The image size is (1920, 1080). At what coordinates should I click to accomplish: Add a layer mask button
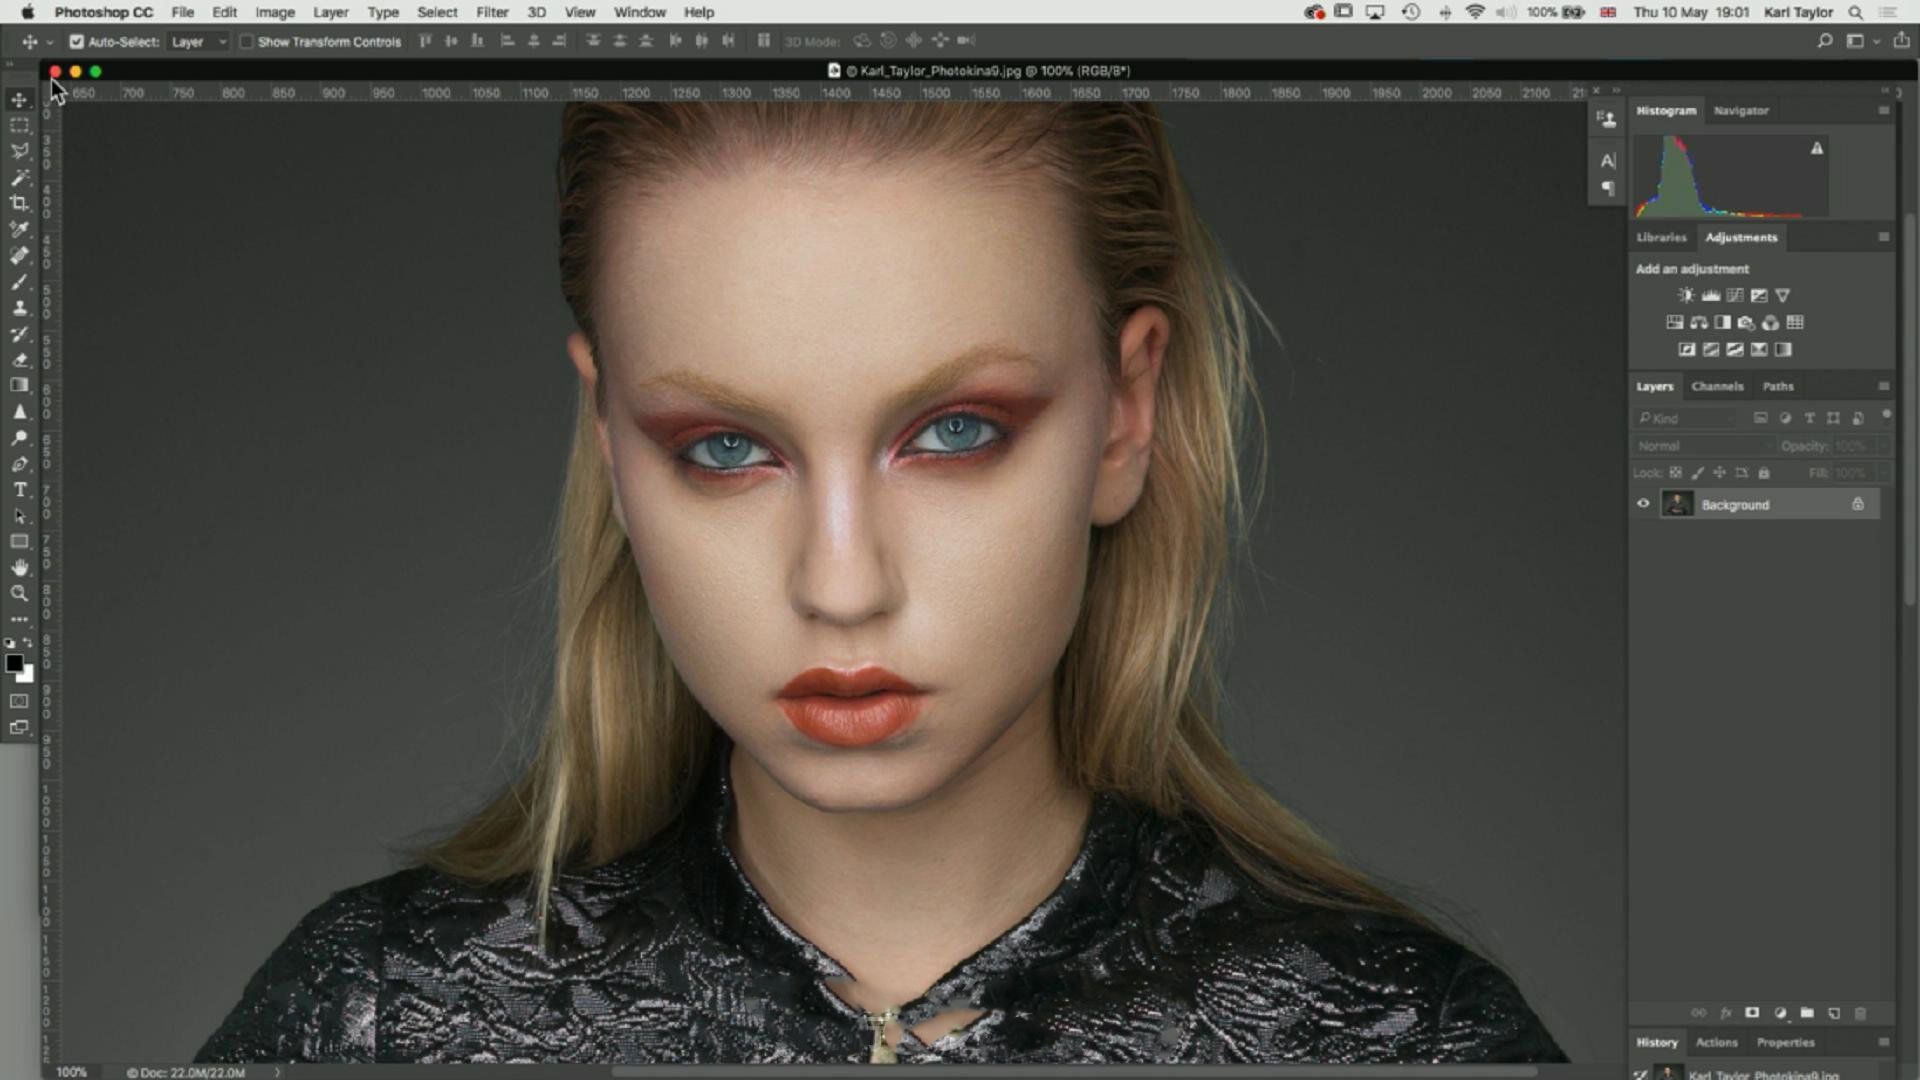(1752, 1013)
